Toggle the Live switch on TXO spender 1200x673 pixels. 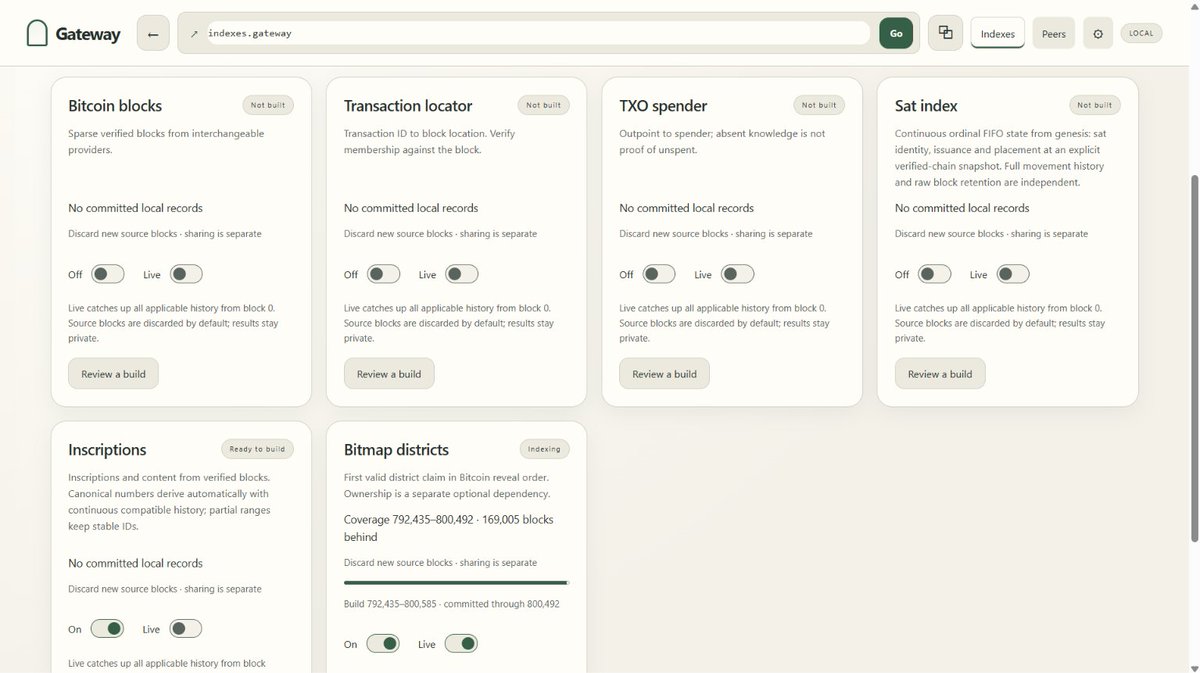pos(737,274)
